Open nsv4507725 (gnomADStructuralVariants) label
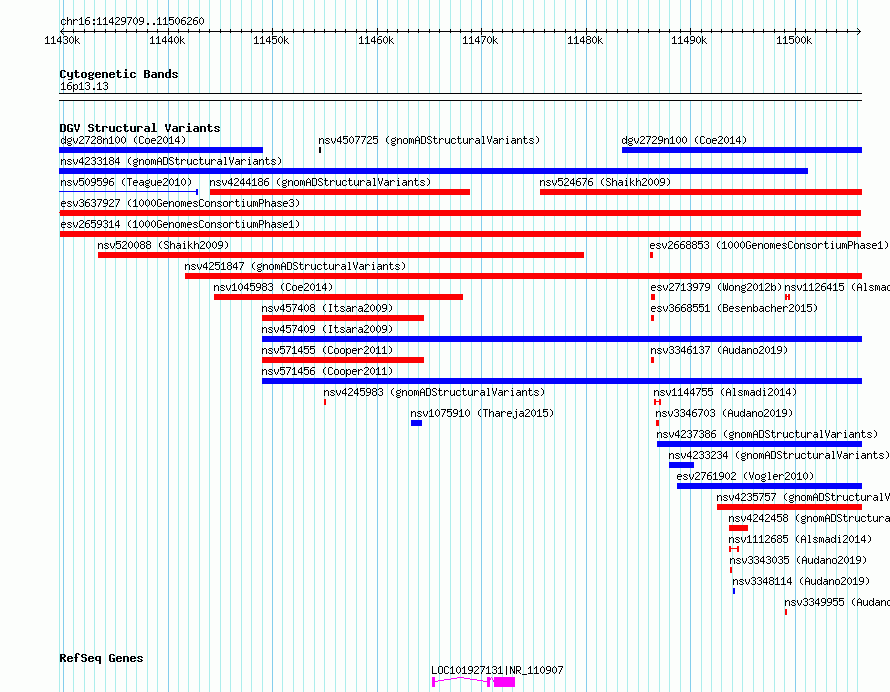Viewport: 890px width, 692px height. click(429, 140)
